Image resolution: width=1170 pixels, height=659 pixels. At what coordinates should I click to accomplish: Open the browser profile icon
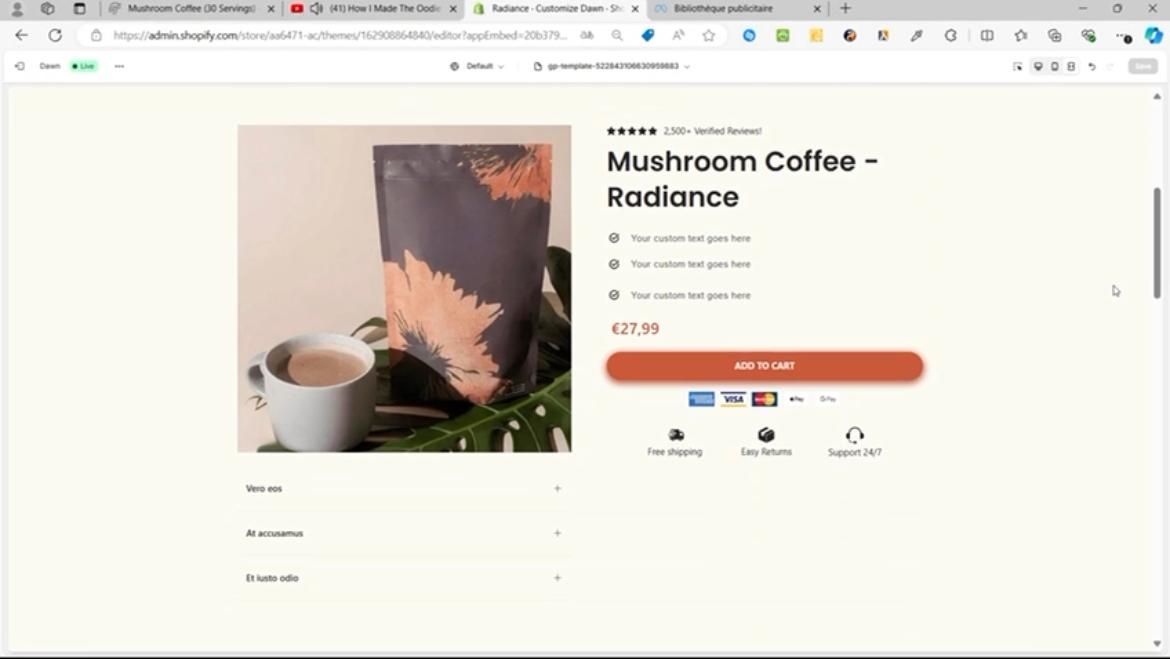(16, 9)
